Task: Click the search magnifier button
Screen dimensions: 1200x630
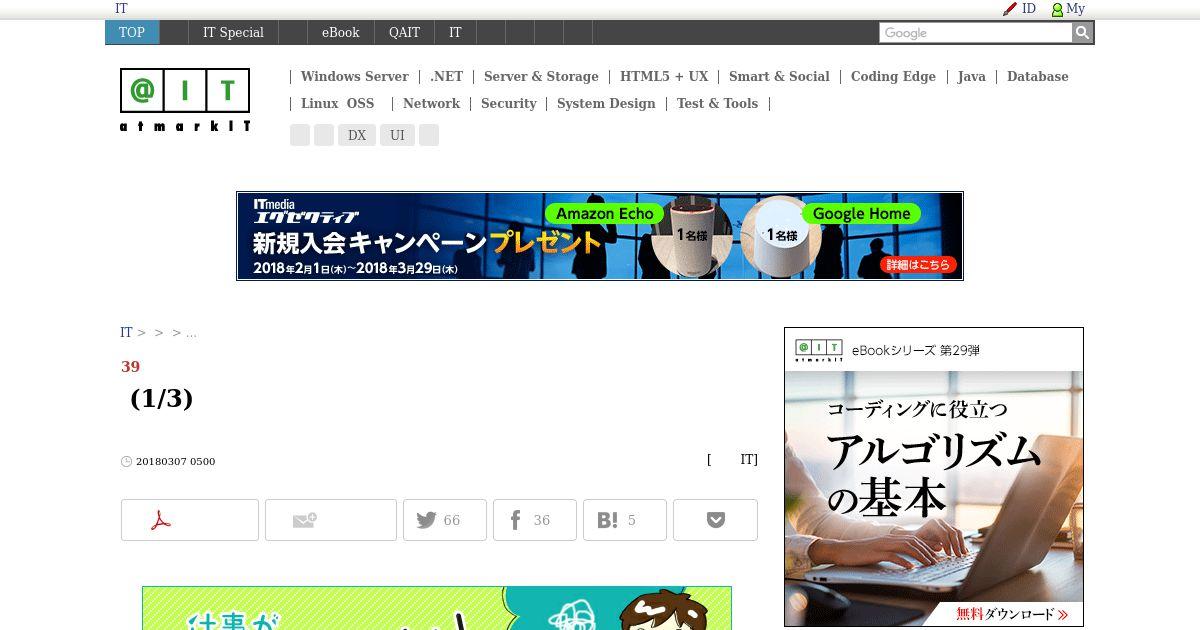Action: pyautogui.click(x=1083, y=33)
